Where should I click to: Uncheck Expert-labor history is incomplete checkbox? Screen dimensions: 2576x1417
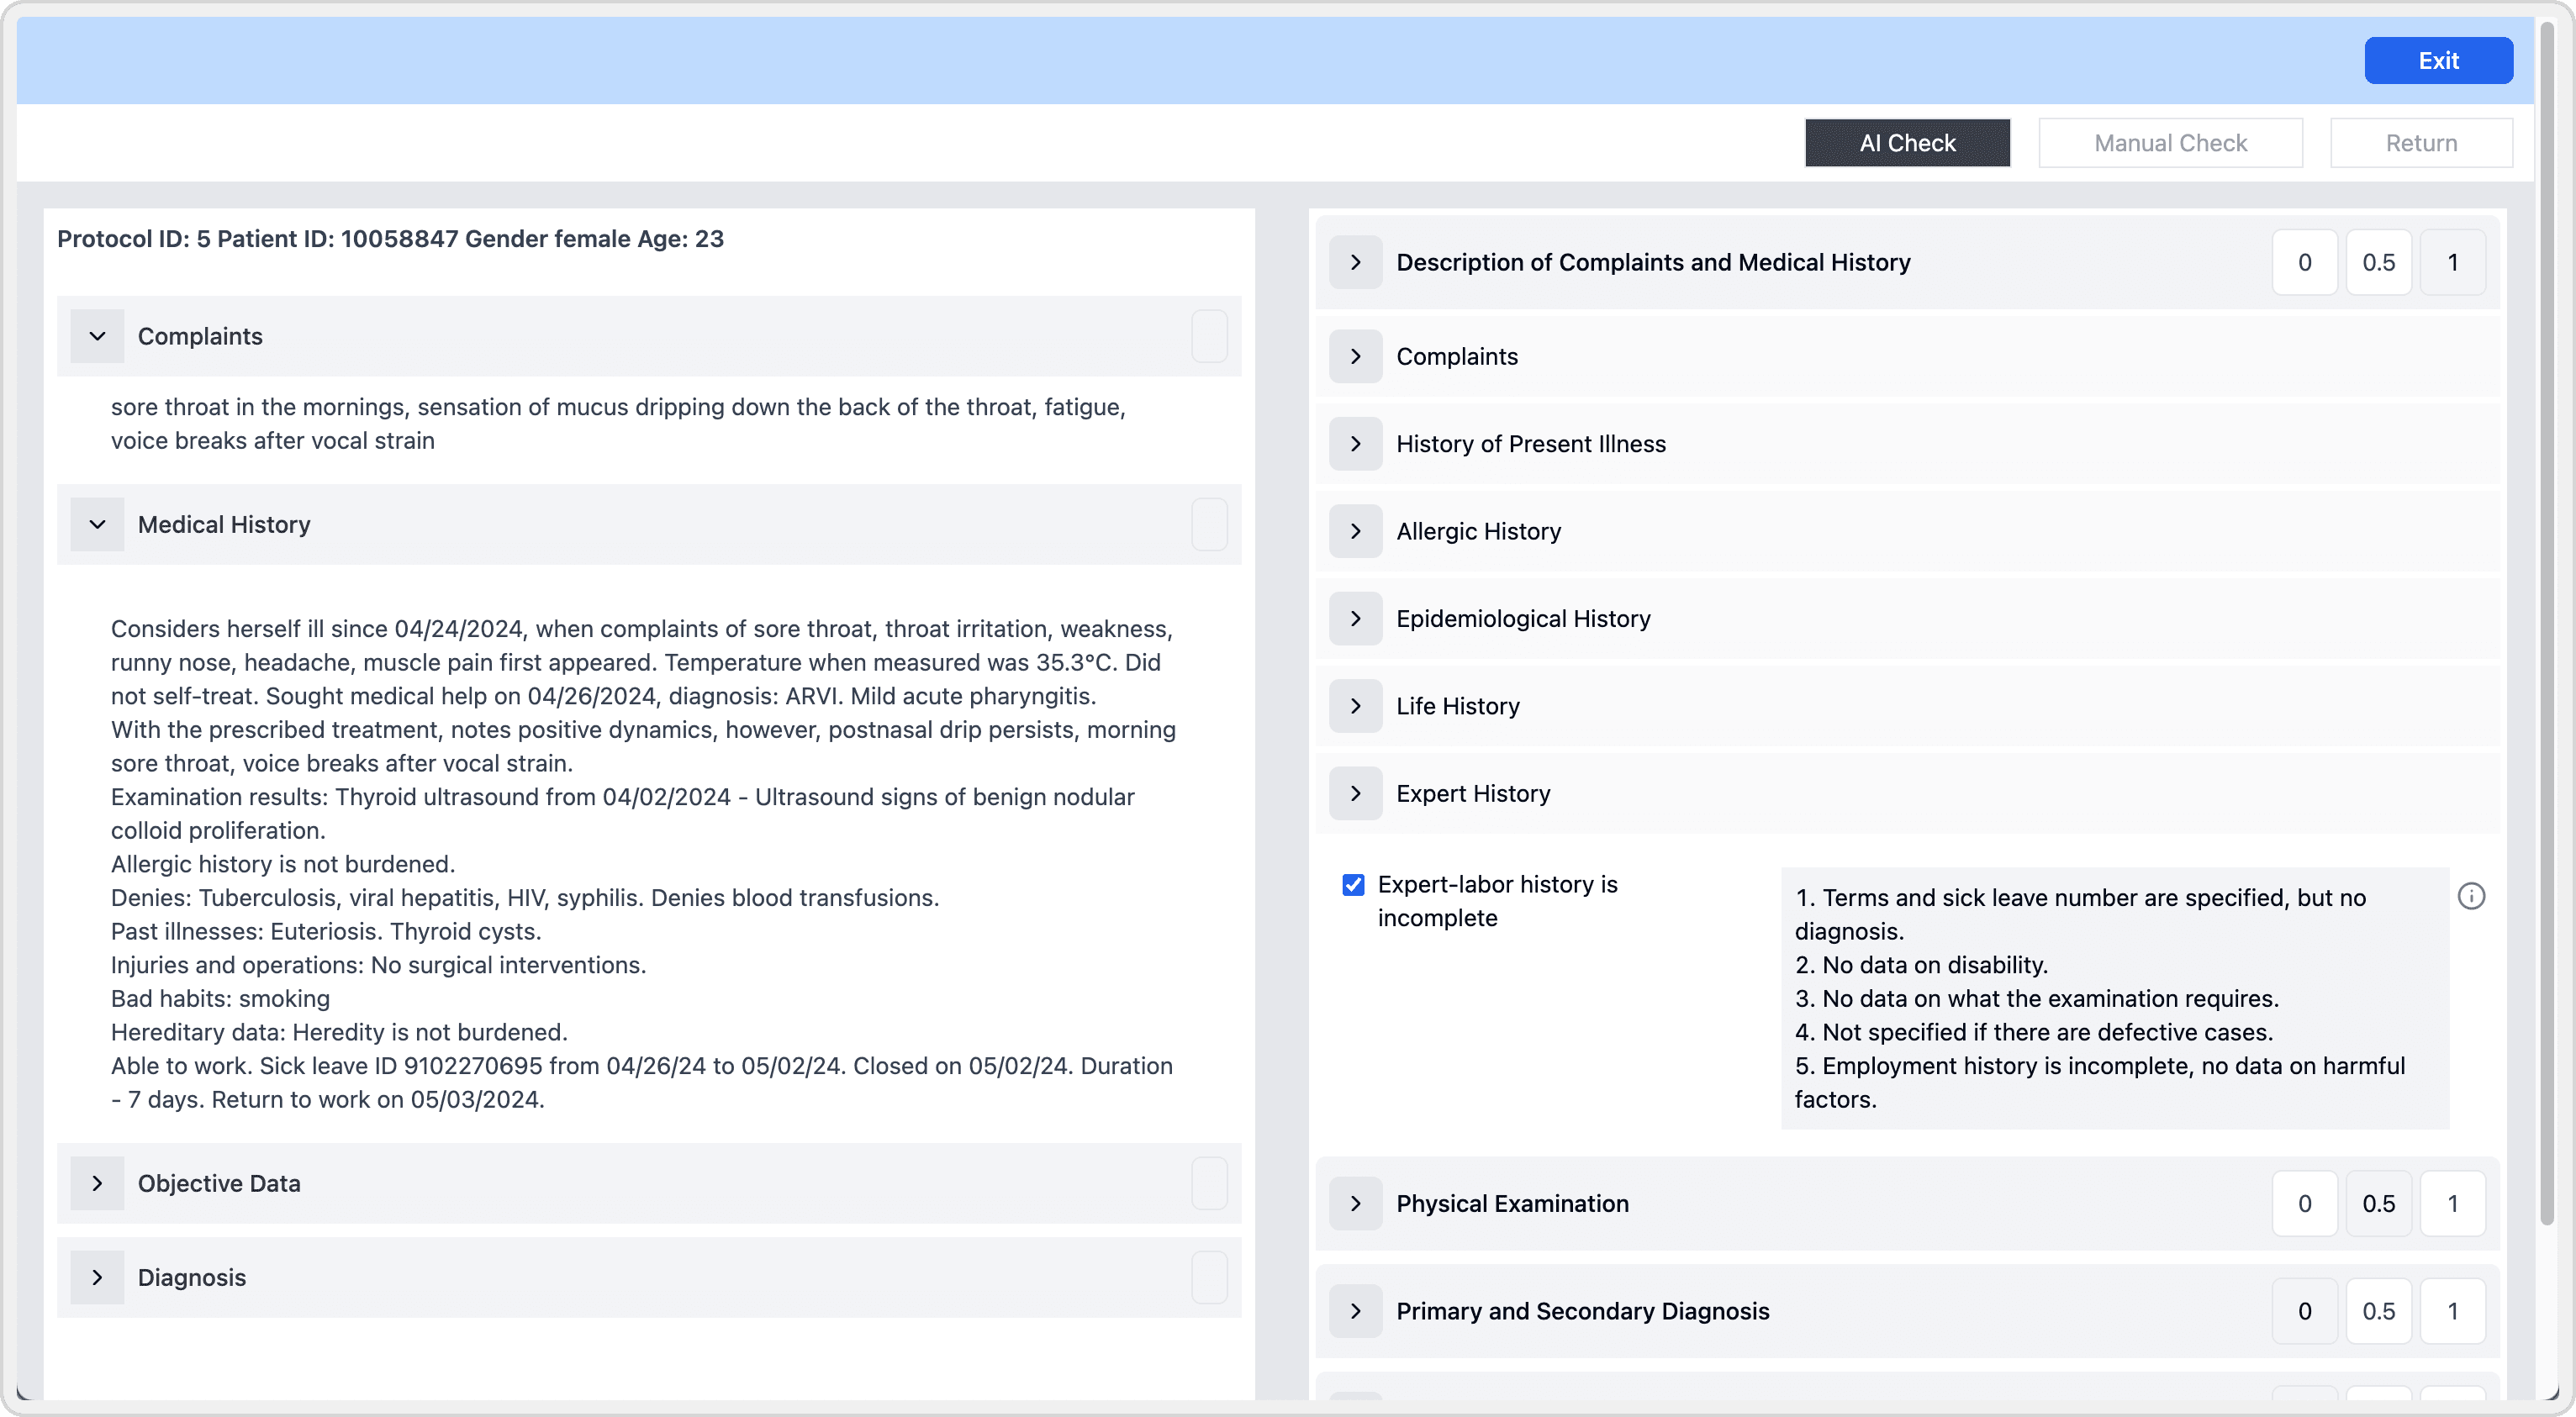tap(1353, 885)
